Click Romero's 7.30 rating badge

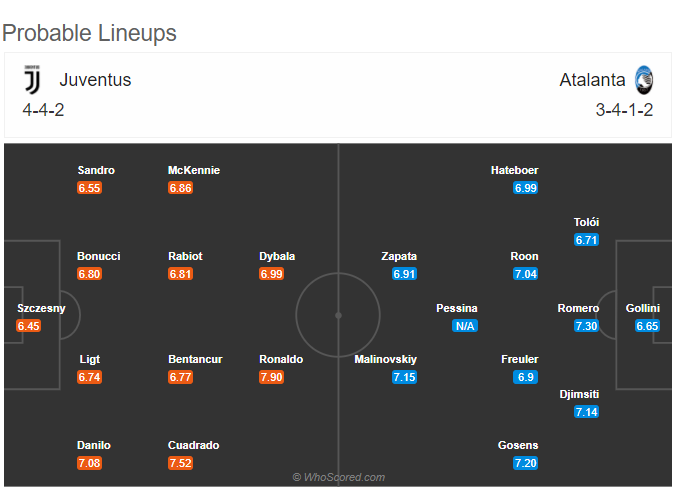click(586, 326)
